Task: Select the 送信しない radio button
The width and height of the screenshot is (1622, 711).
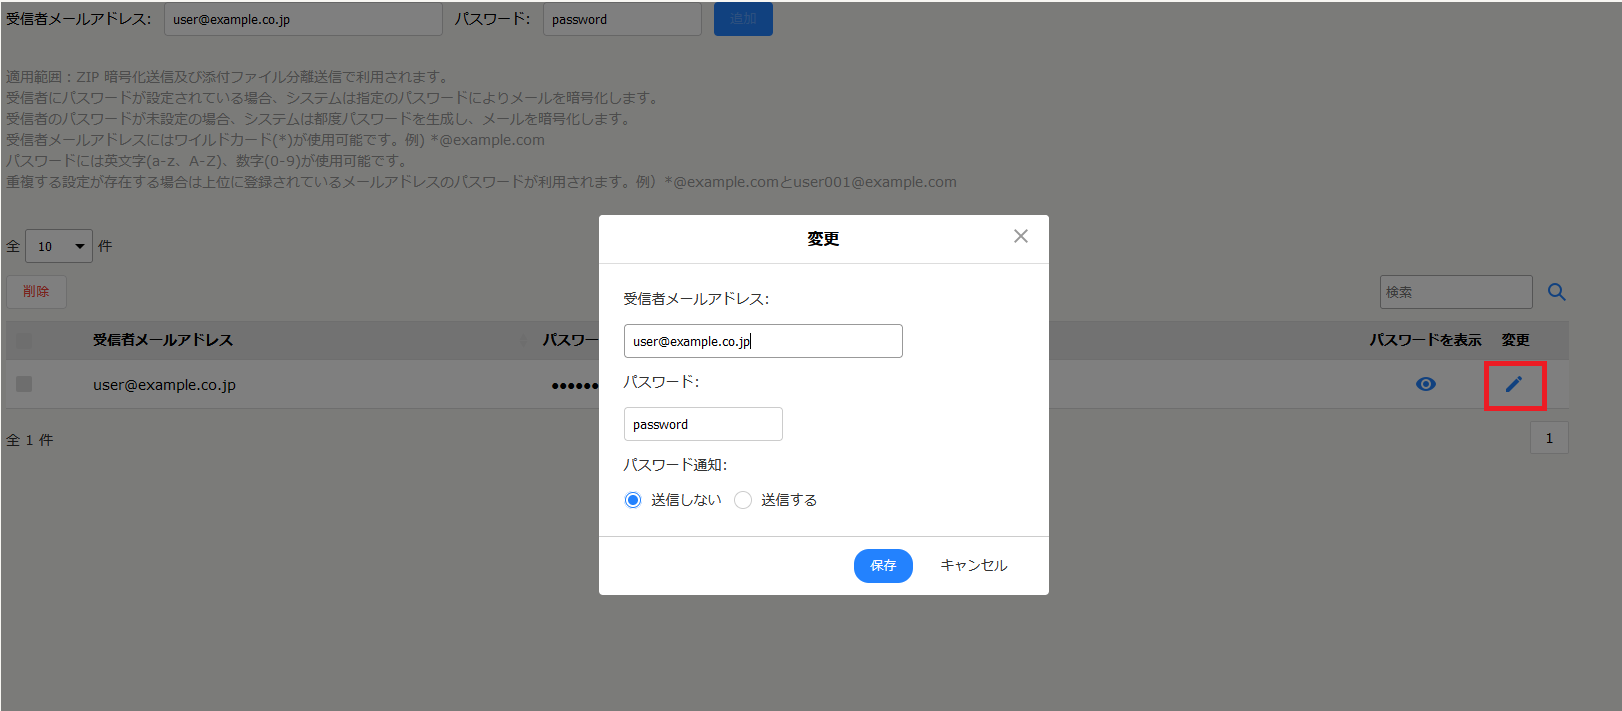Action: point(633,500)
